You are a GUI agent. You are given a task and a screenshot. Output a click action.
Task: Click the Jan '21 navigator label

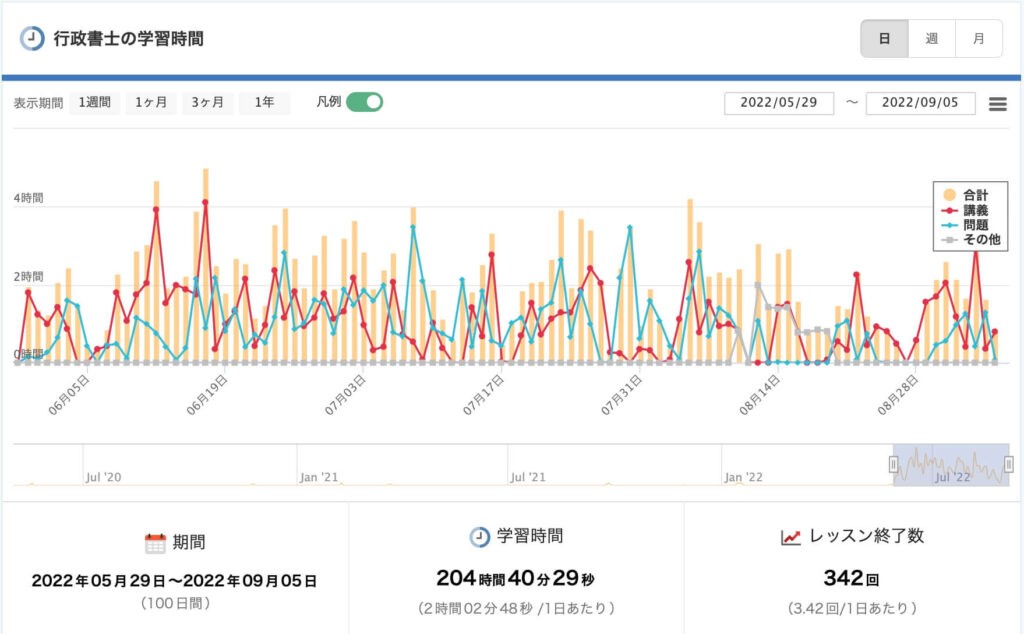(x=319, y=477)
